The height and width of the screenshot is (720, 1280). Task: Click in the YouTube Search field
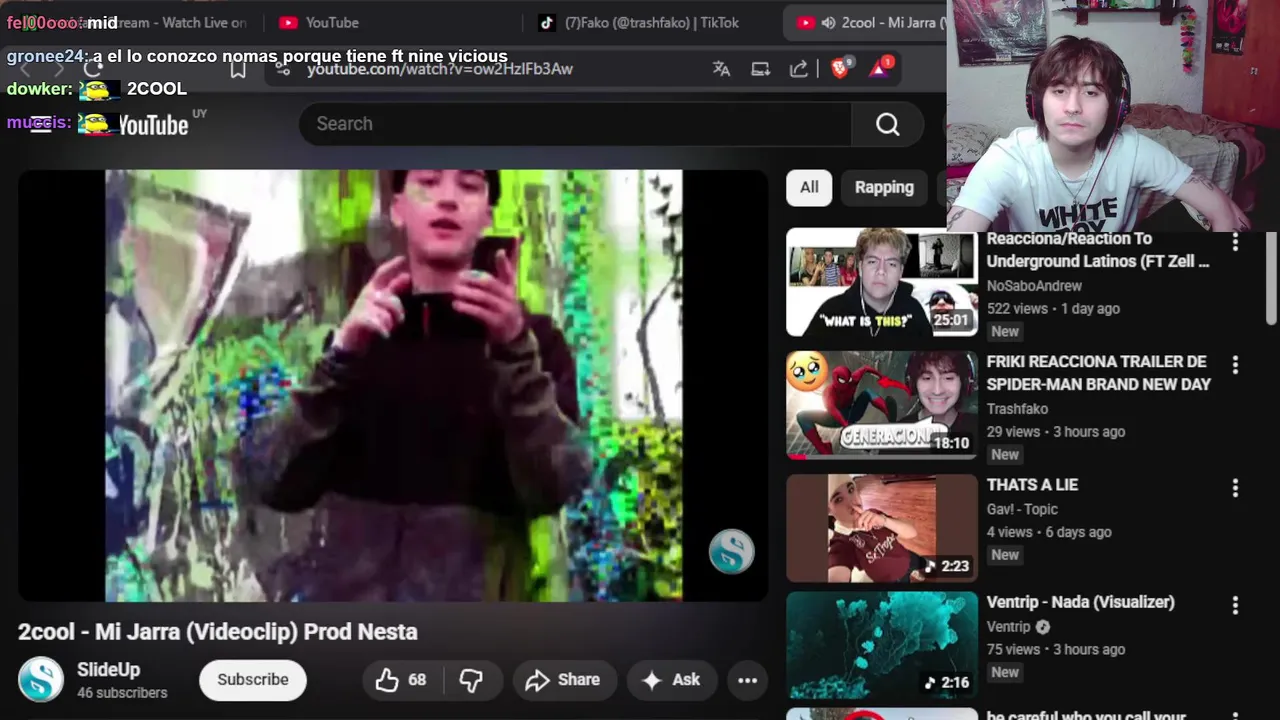575,124
